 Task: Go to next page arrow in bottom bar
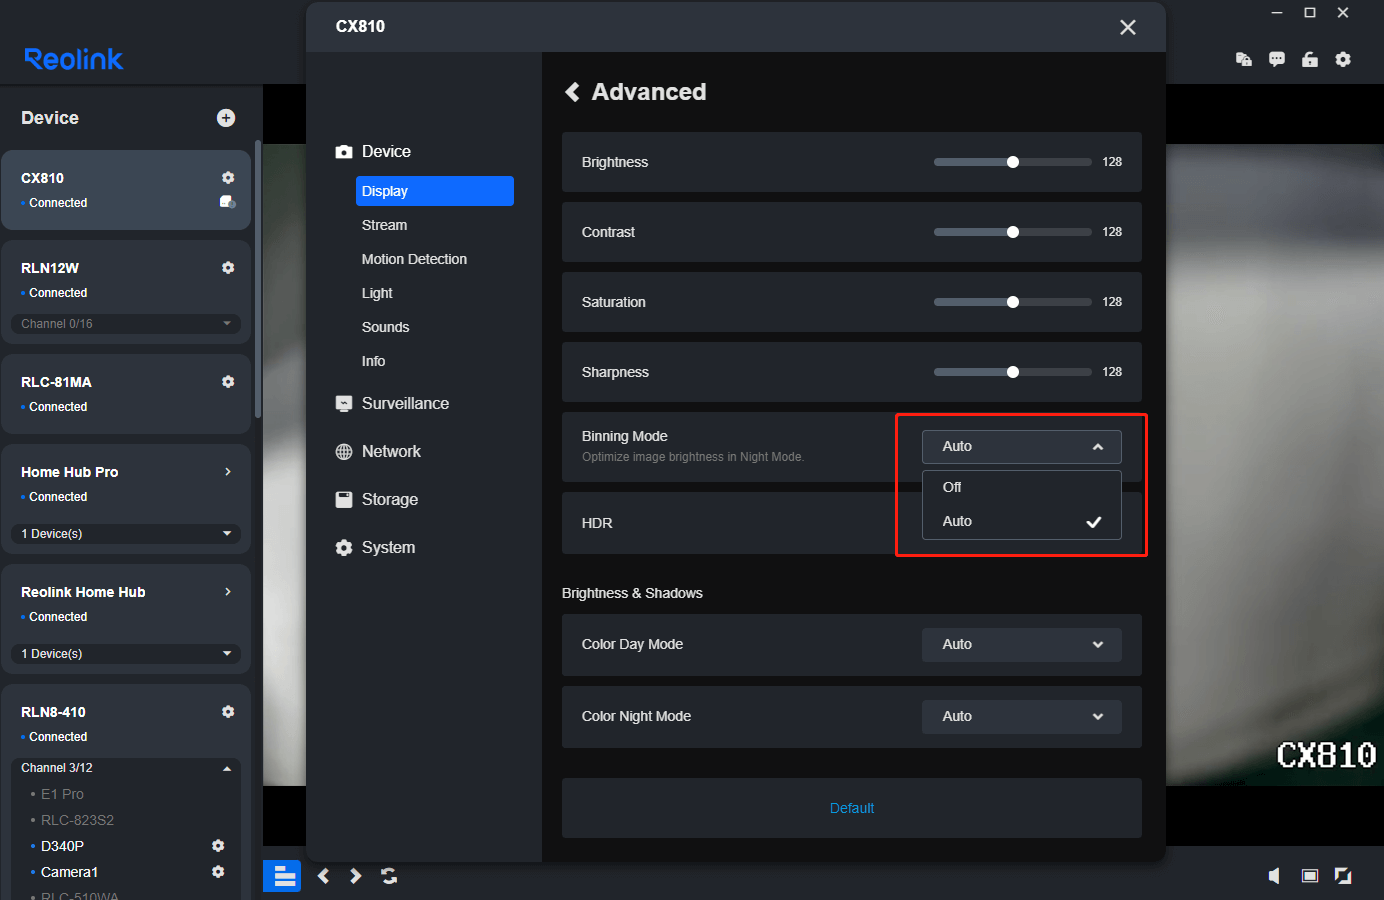(x=355, y=876)
